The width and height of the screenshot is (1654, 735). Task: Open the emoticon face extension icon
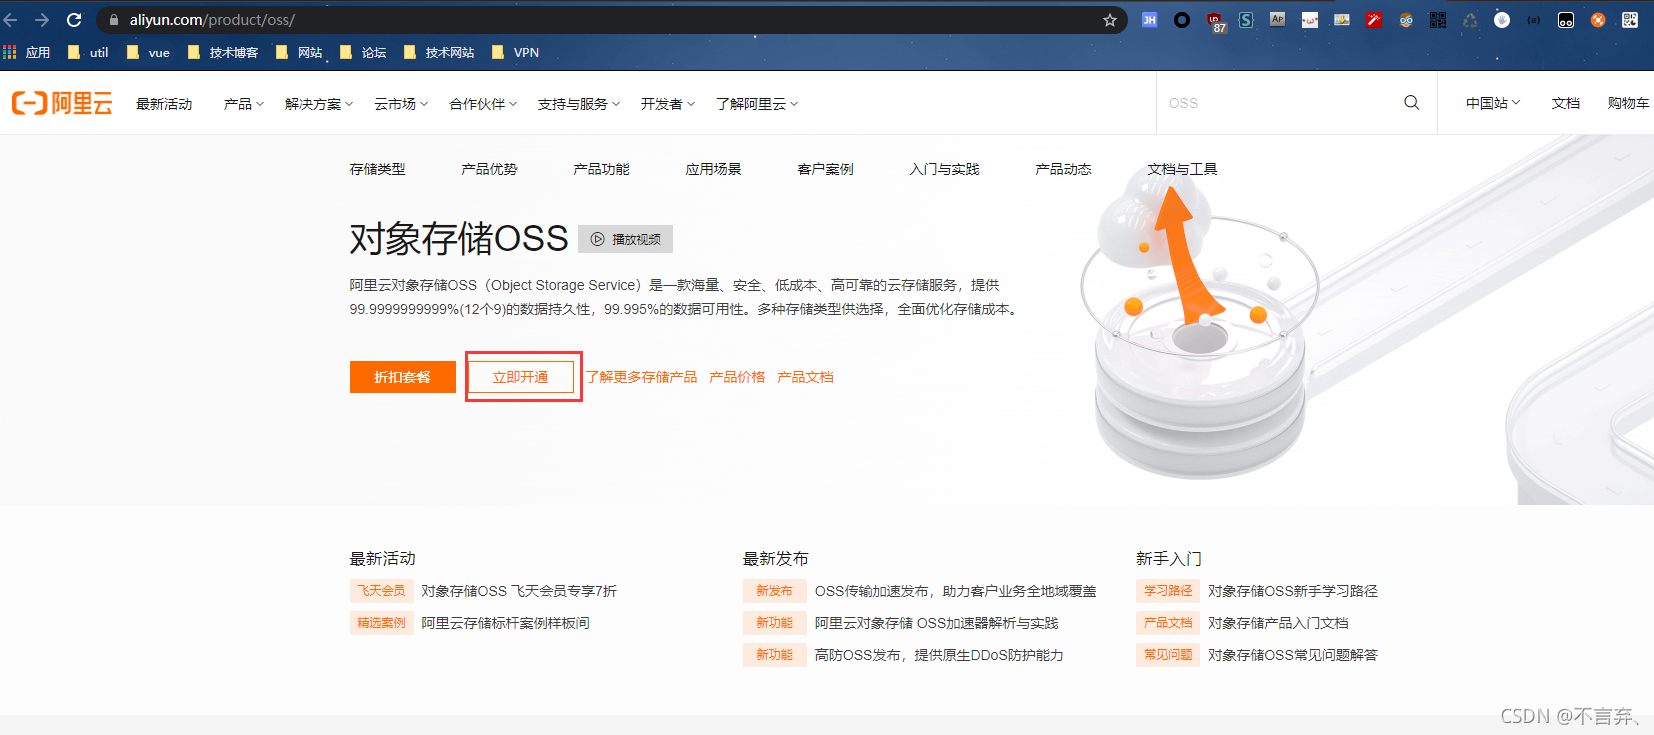click(x=1310, y=20)
